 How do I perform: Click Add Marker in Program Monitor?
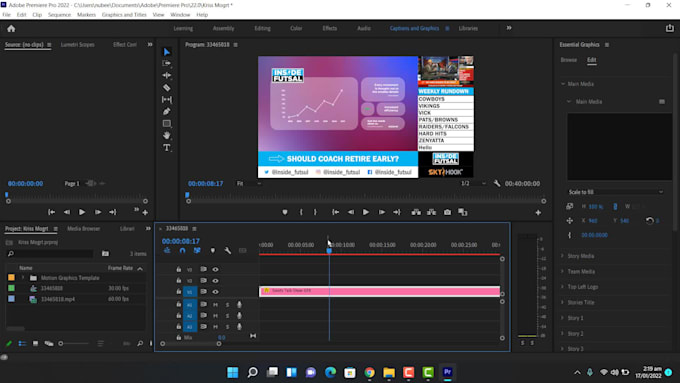click(x=285, y=212)
